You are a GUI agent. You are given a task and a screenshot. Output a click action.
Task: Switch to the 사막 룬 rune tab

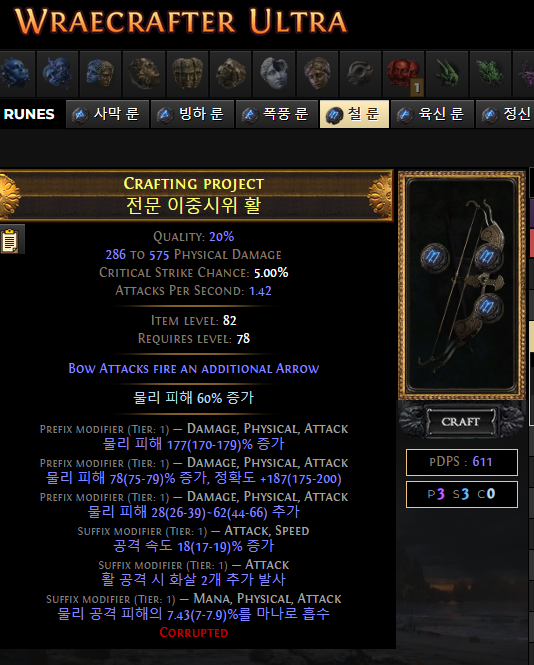click(107, 114)
